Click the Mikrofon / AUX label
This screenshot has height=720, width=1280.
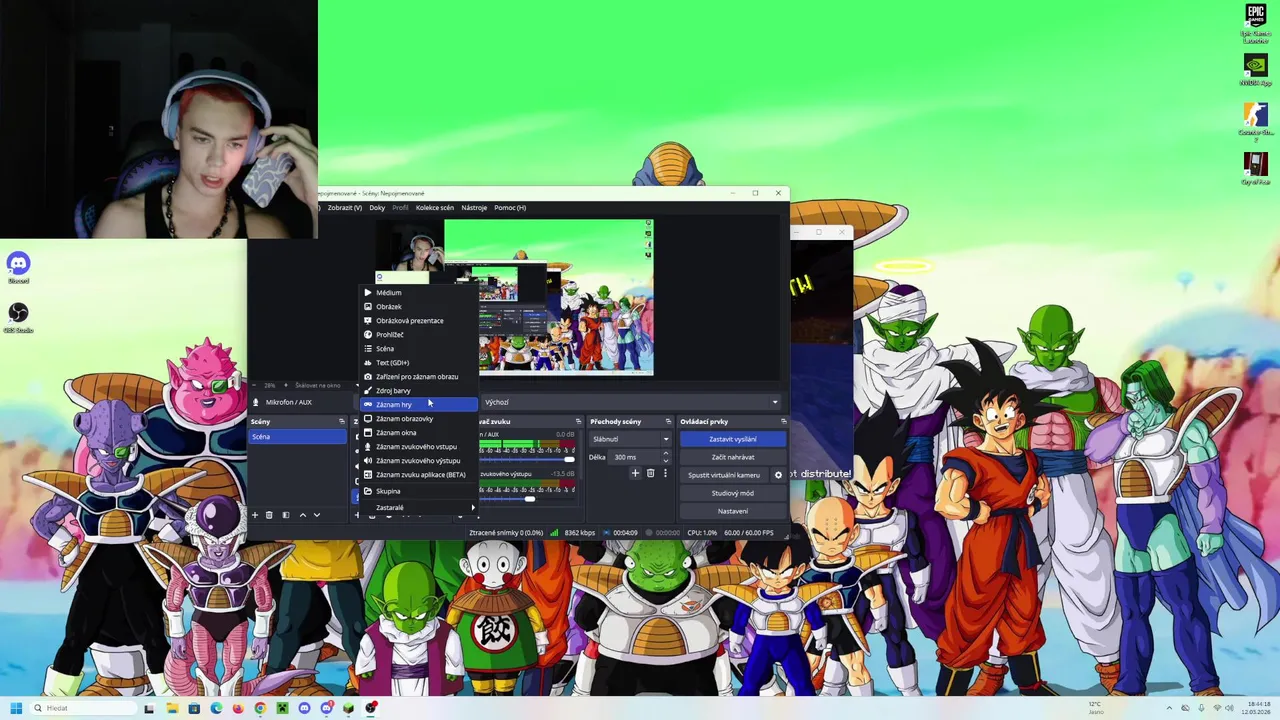click(289, 402)
